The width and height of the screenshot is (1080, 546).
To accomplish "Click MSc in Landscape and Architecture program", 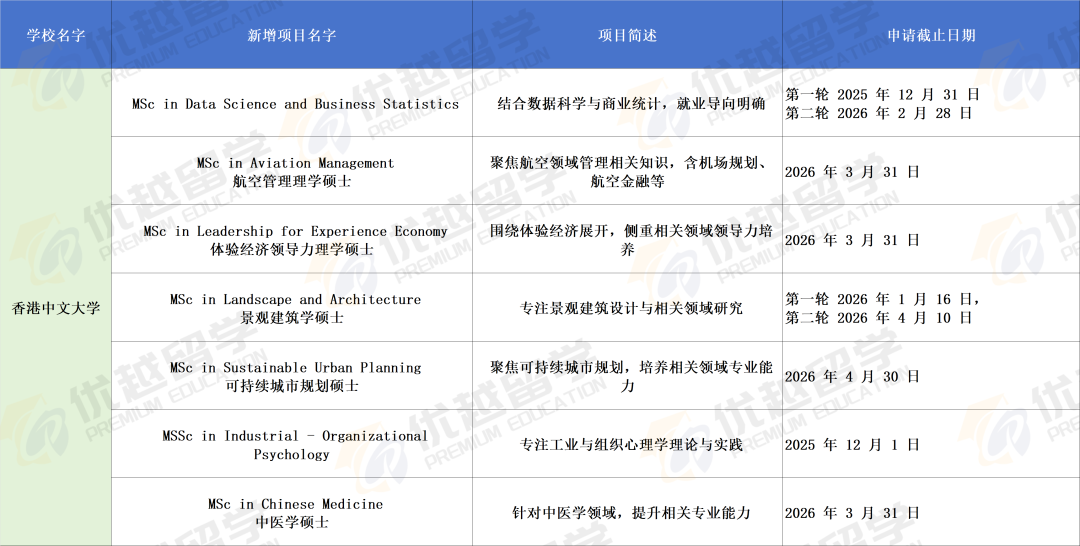I will click(295, 308).
